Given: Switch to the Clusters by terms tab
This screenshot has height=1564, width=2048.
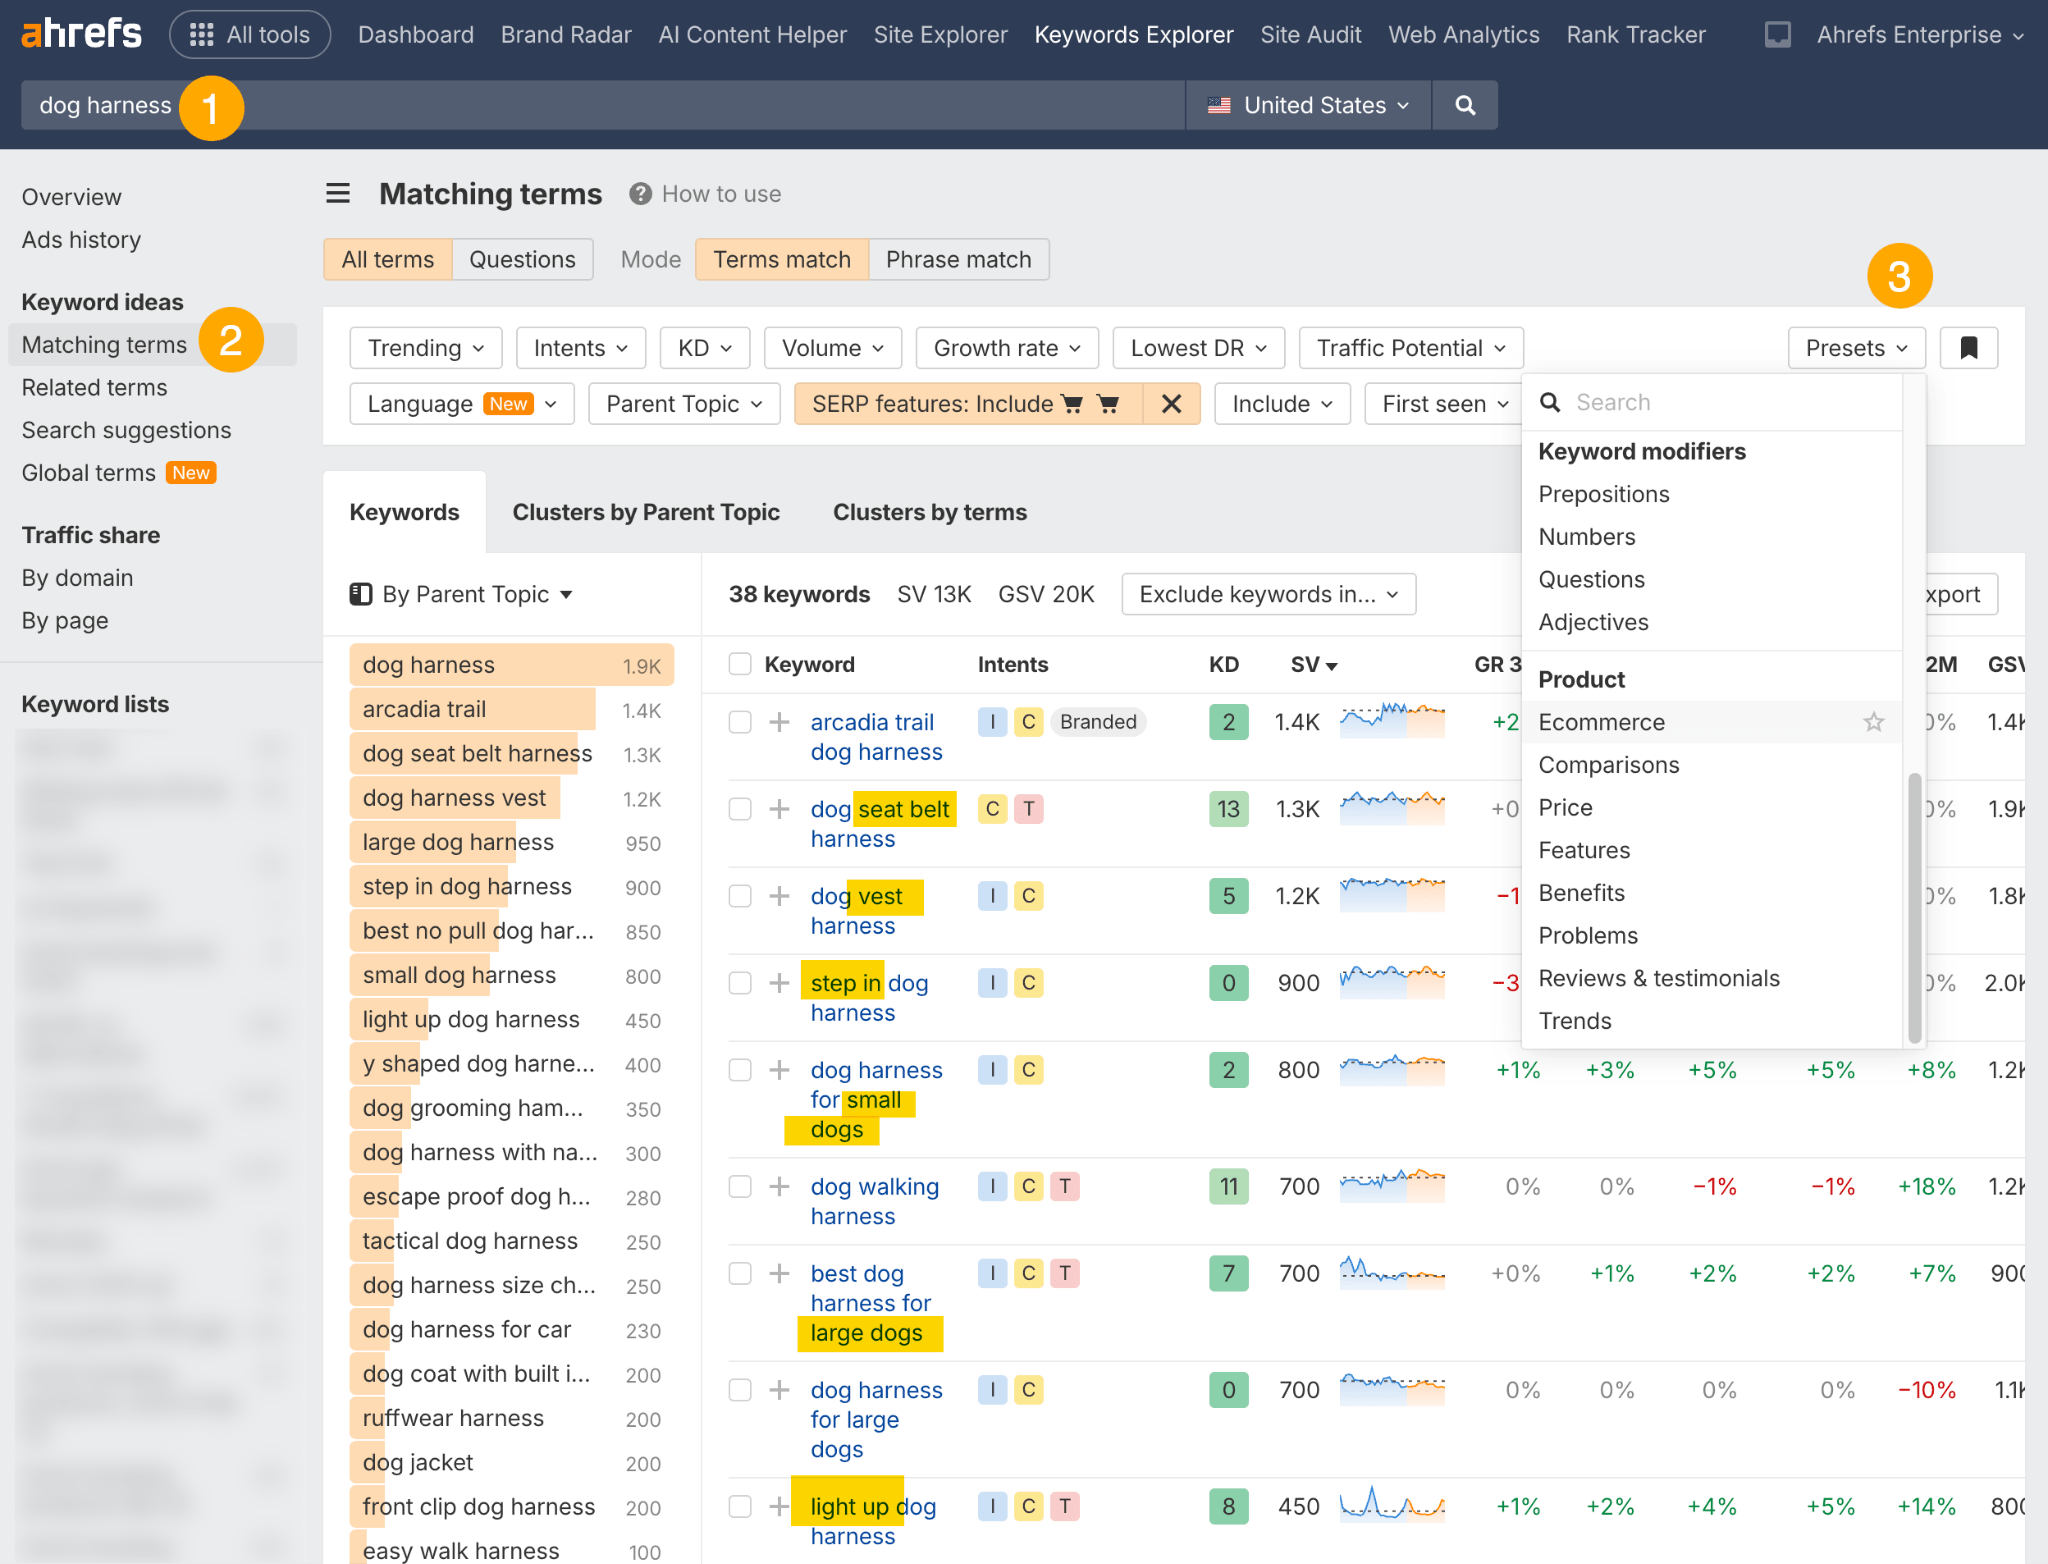Looking at the screenshot, I should point(929,511).
